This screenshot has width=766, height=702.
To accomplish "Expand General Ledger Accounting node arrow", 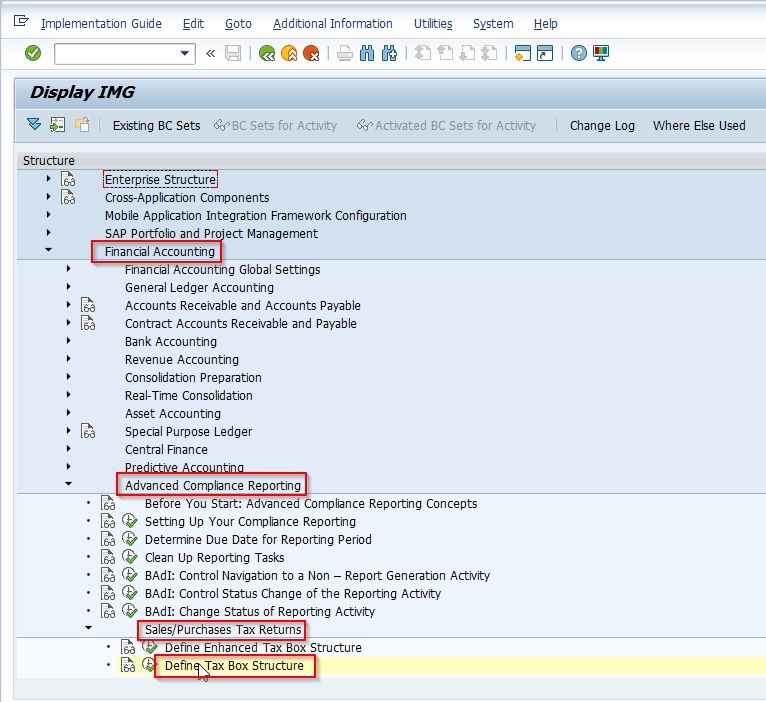I will tap(68, 287).
